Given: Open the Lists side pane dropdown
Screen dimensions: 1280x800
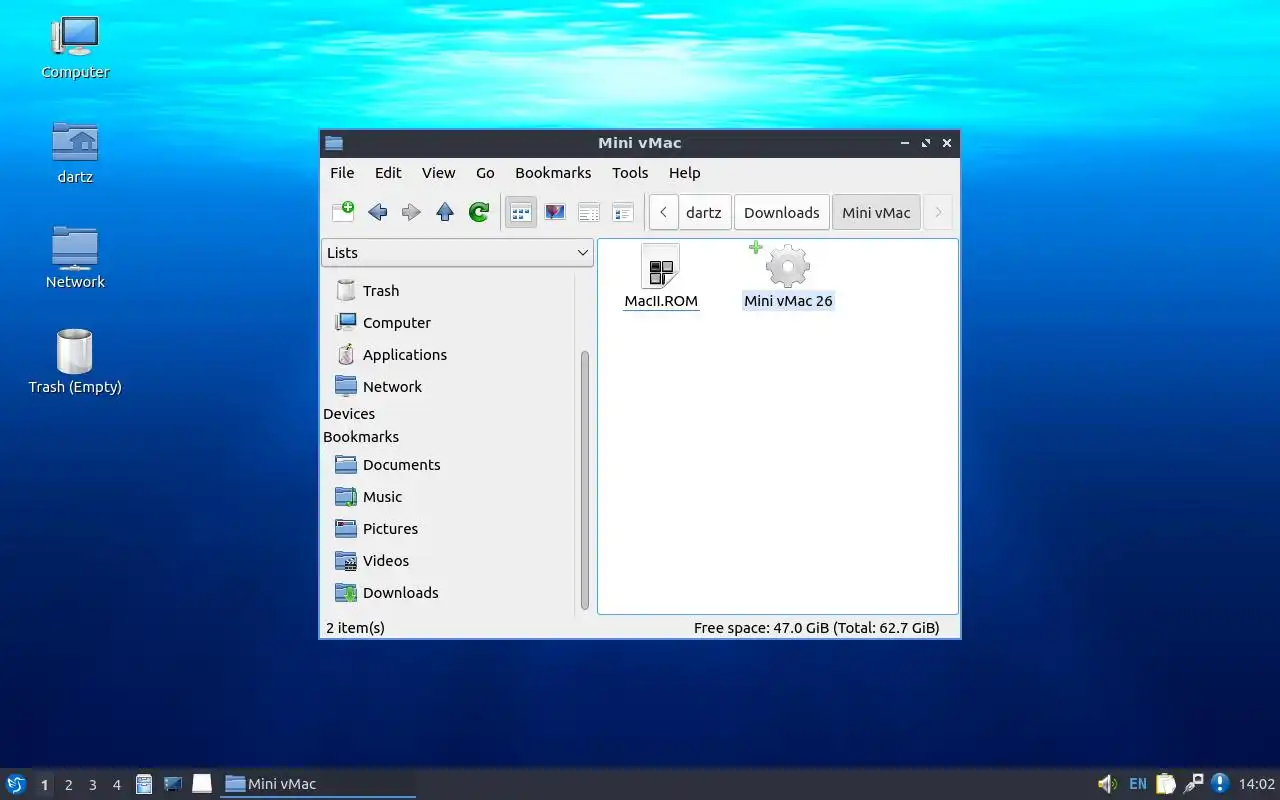Looking at the screenshot, I should [457, 253].
